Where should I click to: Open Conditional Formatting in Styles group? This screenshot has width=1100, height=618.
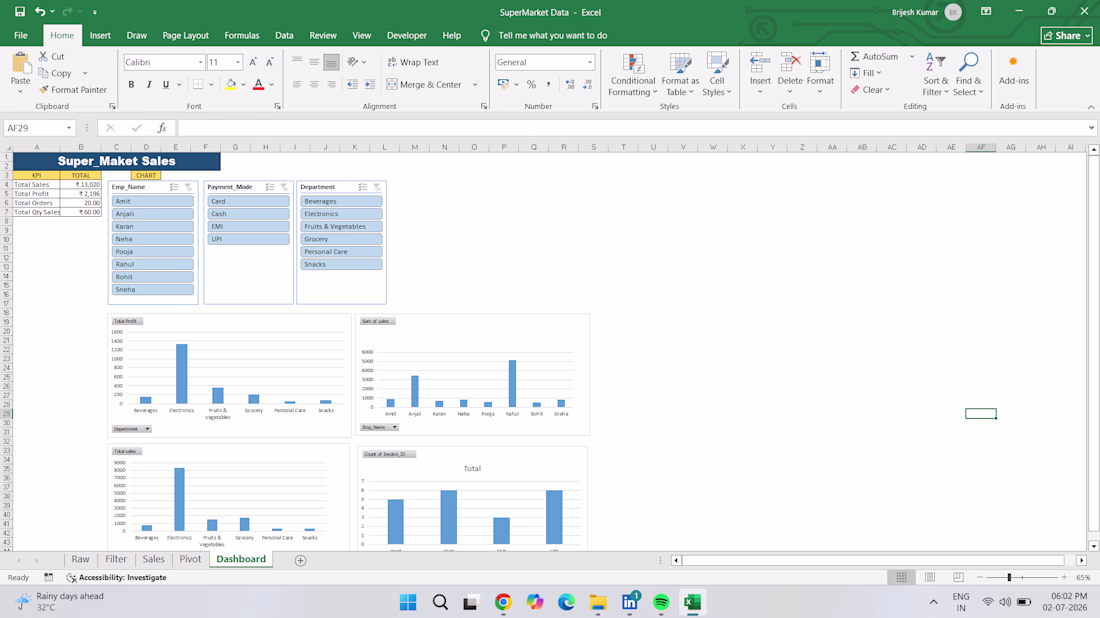click(633, 74)
